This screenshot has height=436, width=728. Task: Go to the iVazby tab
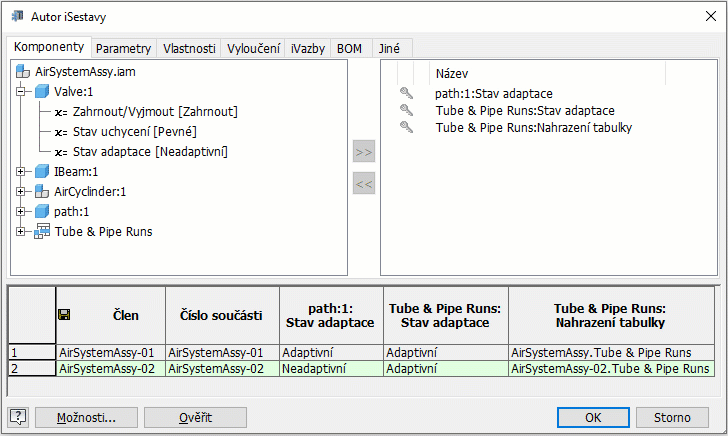point(307,48)
